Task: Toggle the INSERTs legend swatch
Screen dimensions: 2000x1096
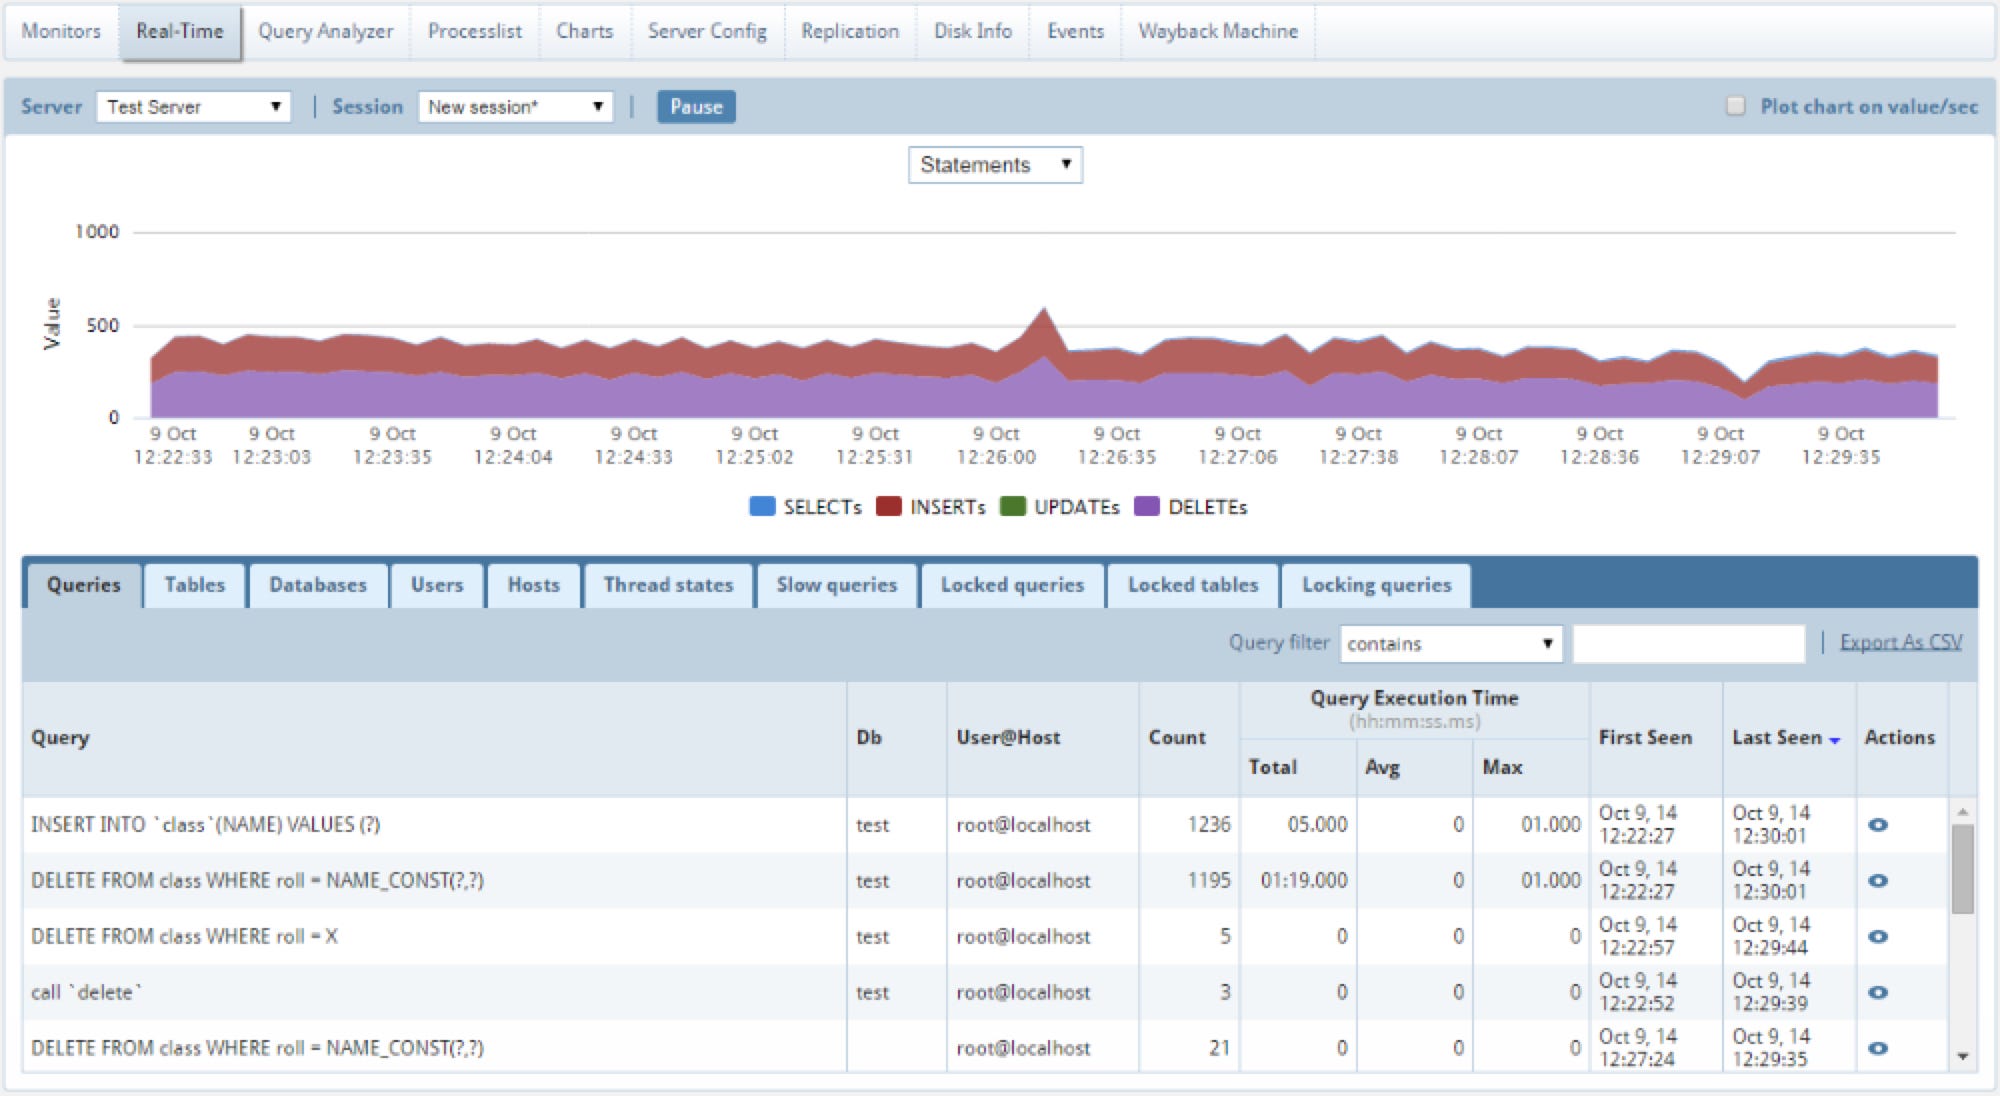Action: [889, 506]
